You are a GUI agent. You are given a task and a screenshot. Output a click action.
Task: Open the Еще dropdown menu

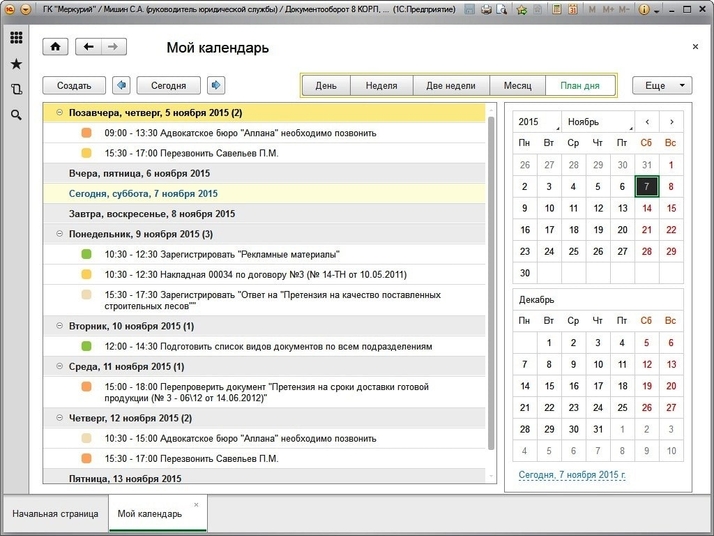(x=661, y=86)
